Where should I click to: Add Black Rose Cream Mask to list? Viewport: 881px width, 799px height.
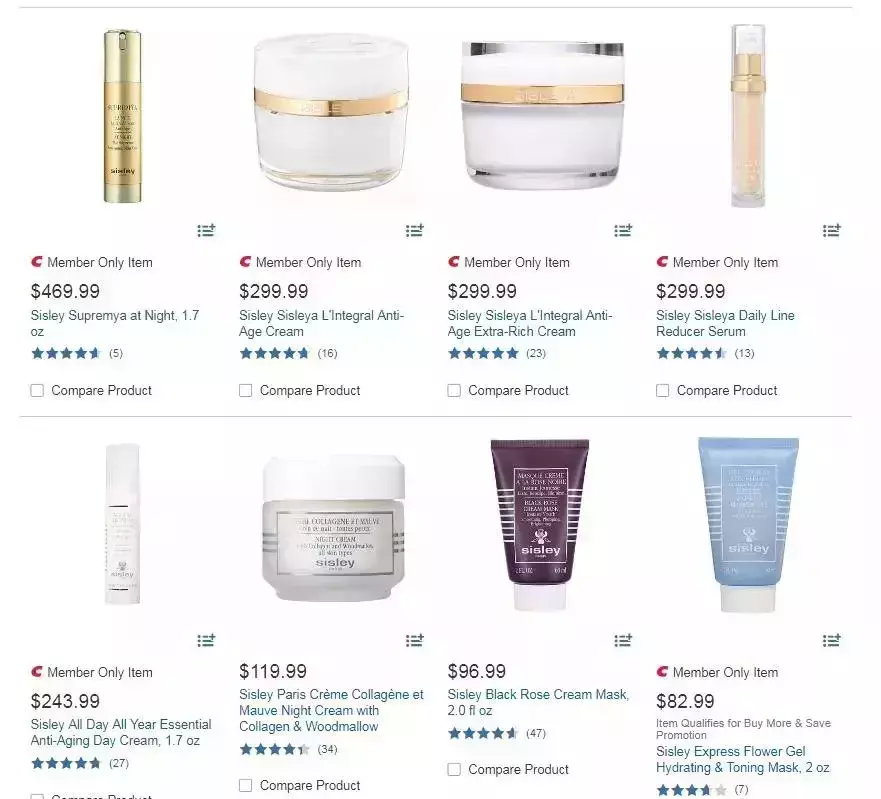pos(623,640)
